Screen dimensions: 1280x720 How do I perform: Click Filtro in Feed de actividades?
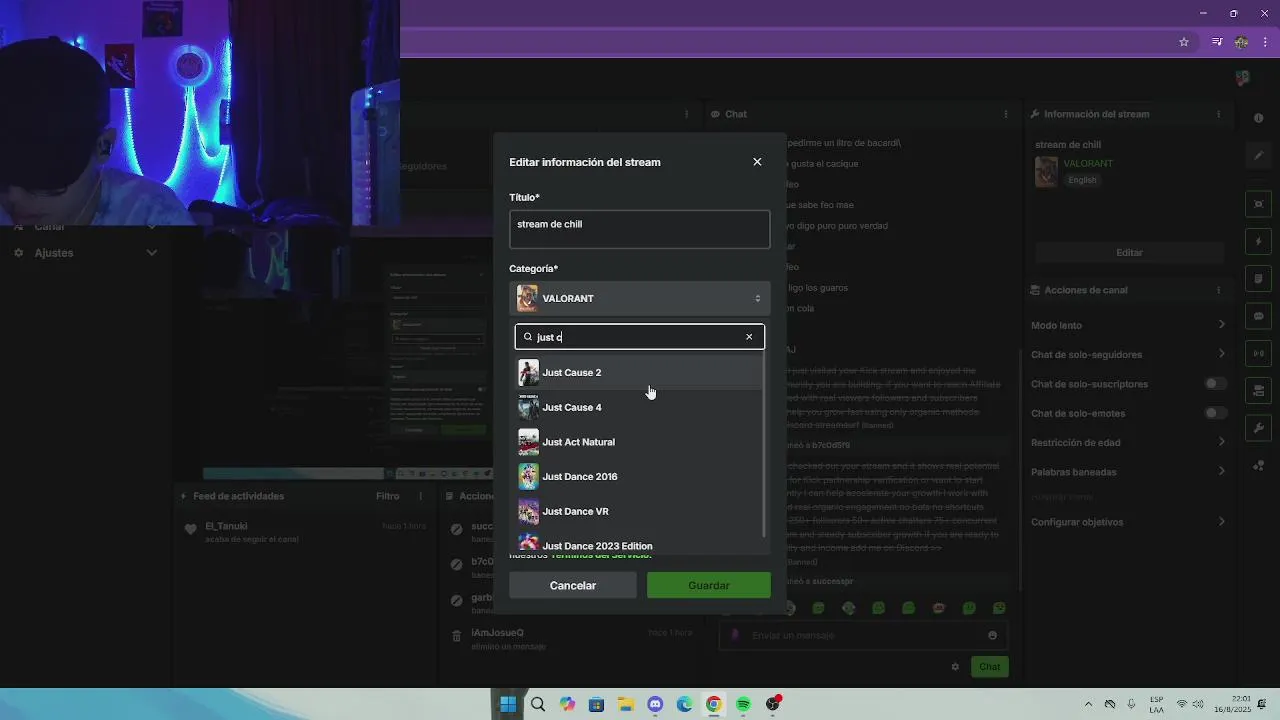pyautogui.click(x=387, y=496)
